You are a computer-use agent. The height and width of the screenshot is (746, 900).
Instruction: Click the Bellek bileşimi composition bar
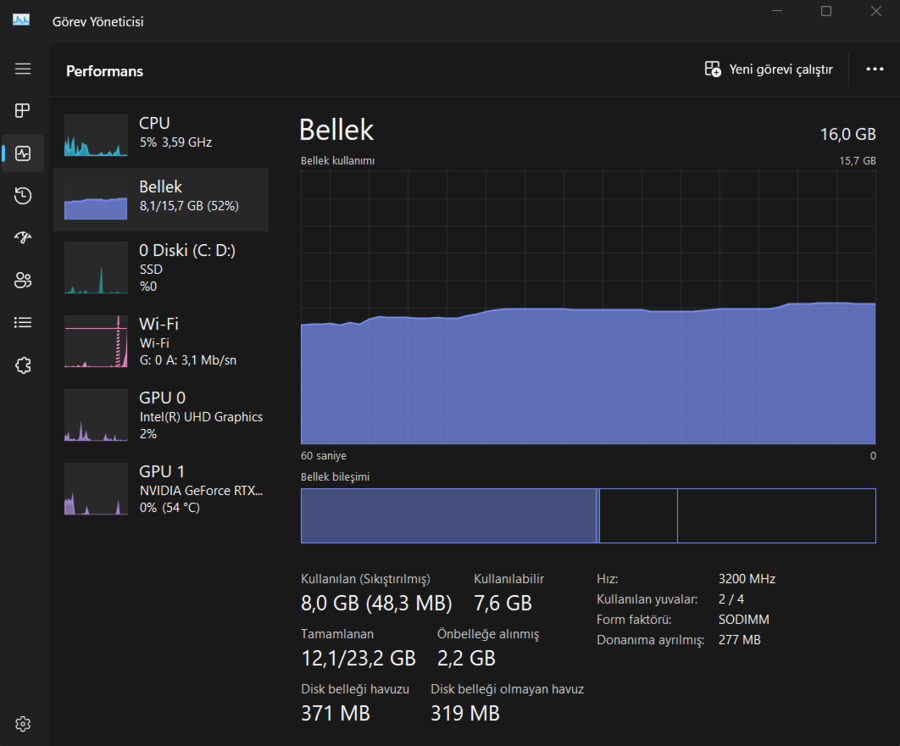coord(588,516)
